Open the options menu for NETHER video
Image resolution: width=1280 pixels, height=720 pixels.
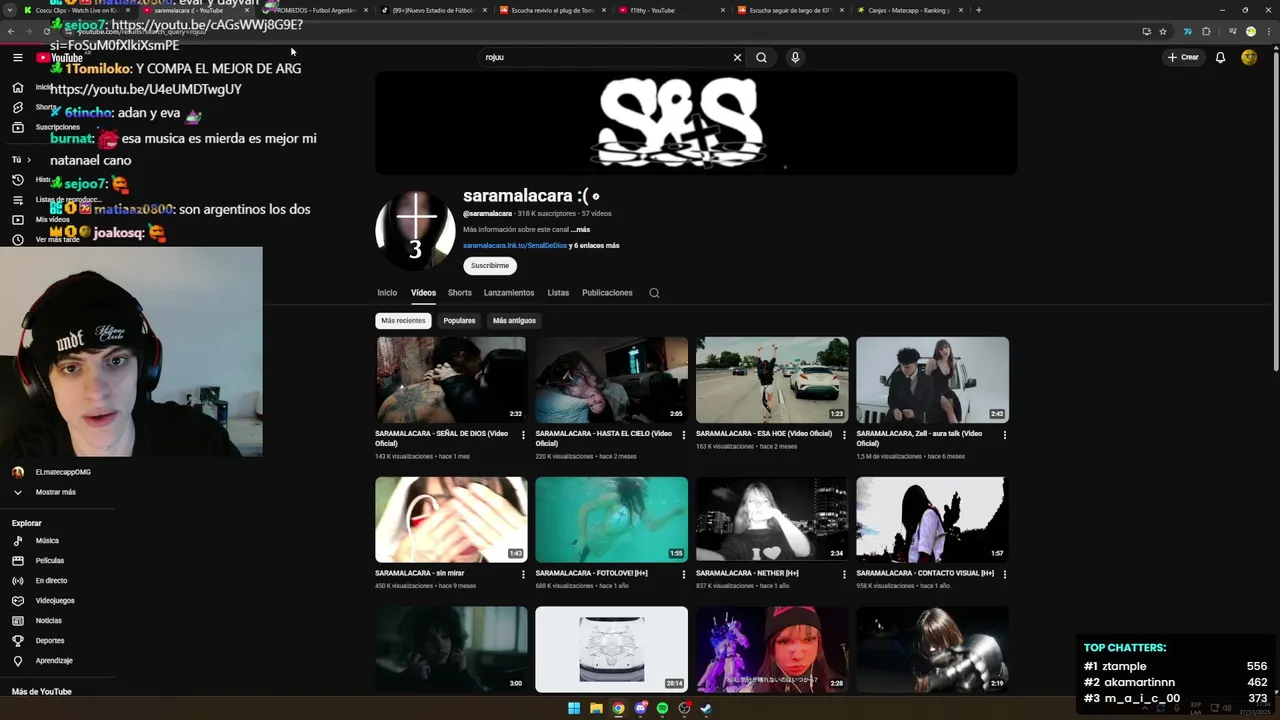click(x=844, y=575)
